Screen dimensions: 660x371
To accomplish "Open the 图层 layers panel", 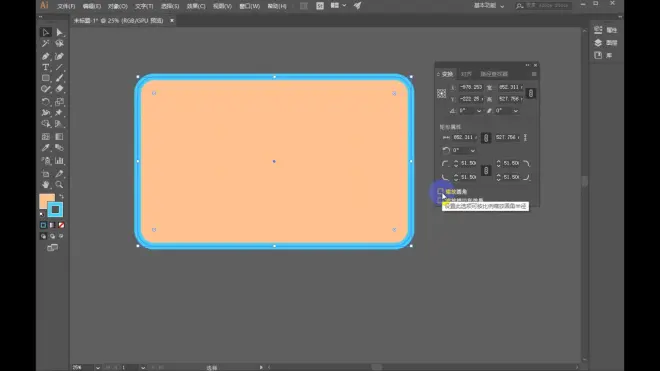I will 605,43.
